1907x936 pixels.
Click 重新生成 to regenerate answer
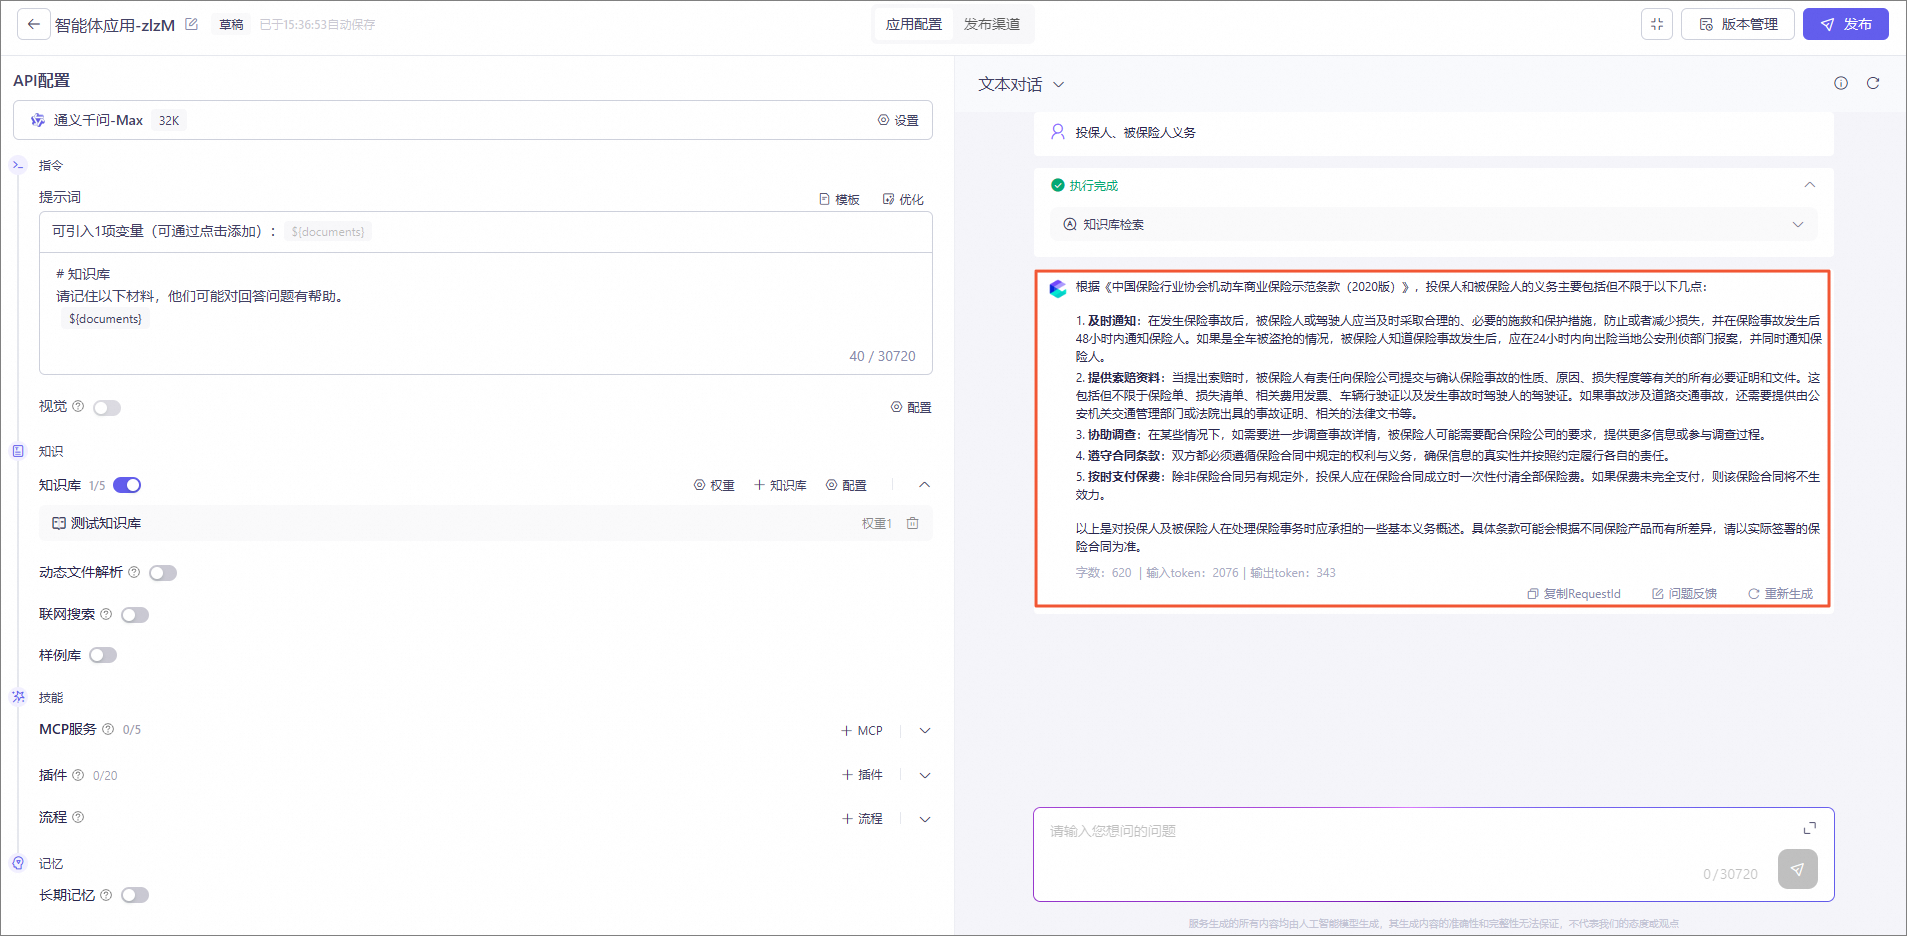coord(1780,594)
